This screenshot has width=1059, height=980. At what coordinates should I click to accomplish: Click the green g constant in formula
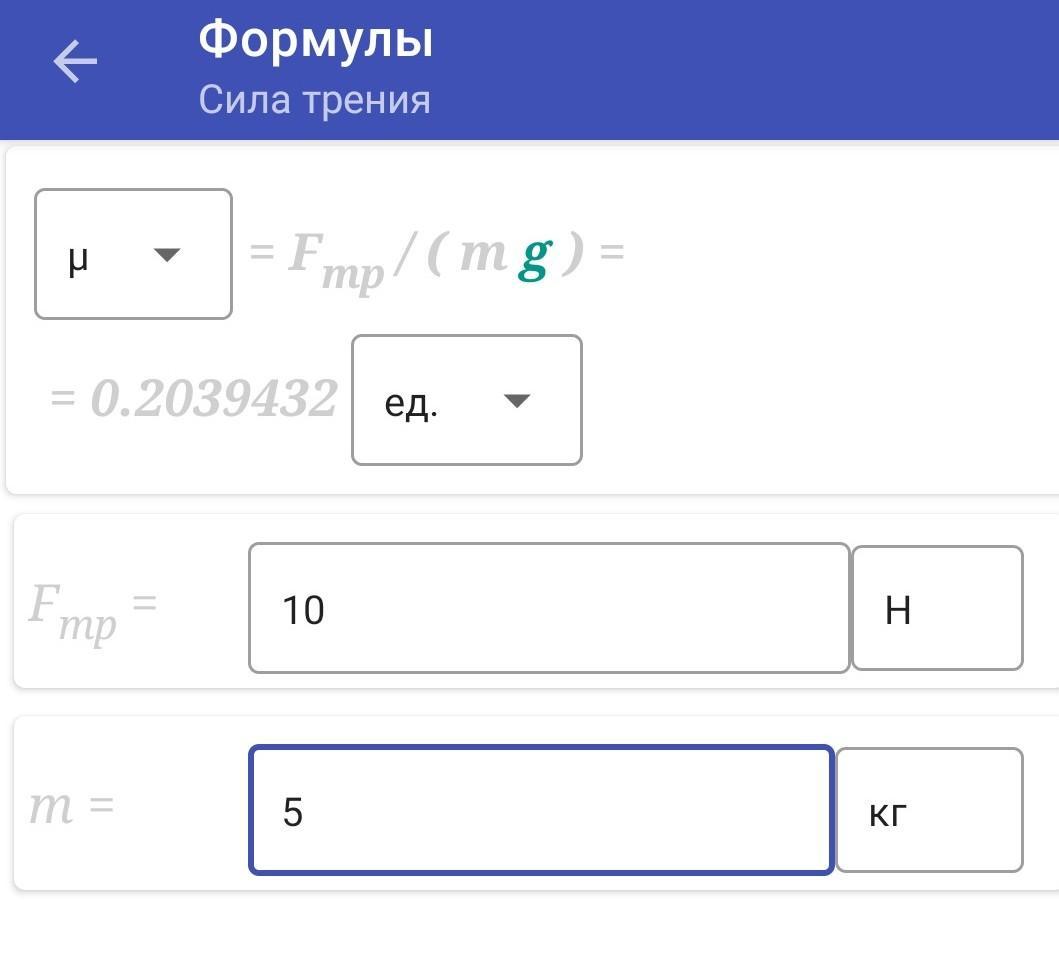[534, 255]
